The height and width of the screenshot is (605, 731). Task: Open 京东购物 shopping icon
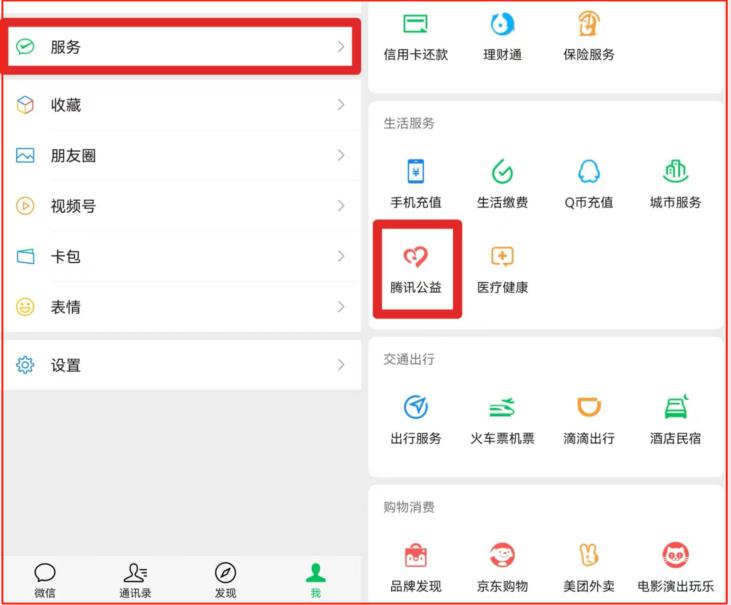pyautogui.click(x=502, y=555)
